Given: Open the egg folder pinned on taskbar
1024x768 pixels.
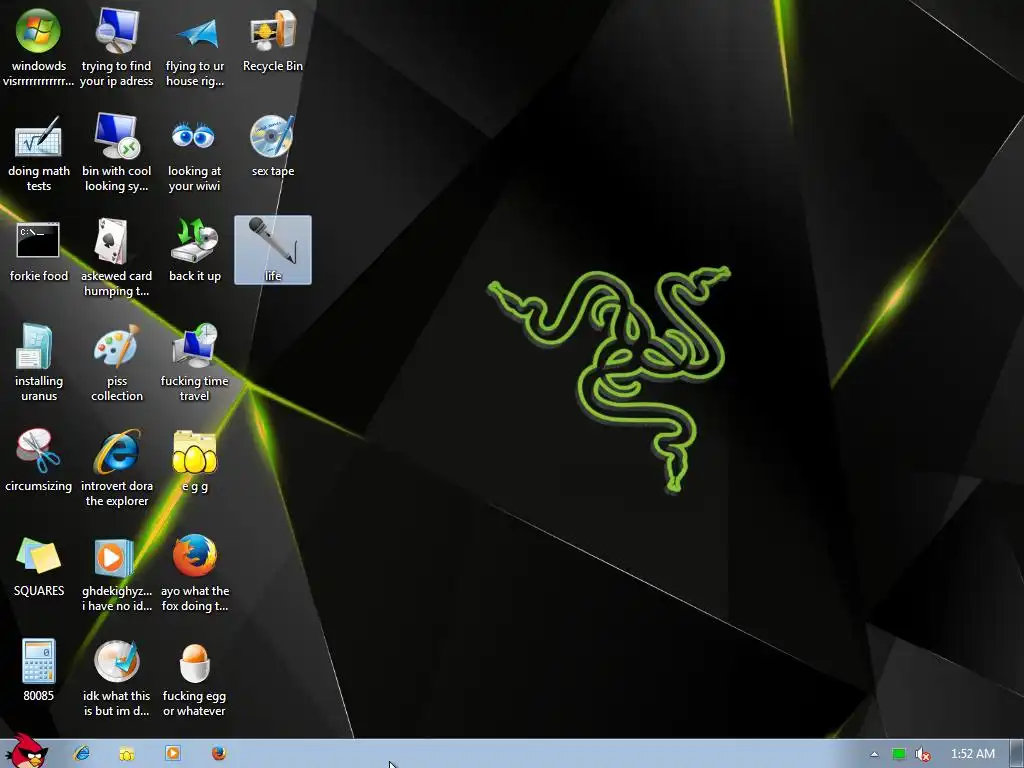Looking at the screenshot, I should [127, 754].
